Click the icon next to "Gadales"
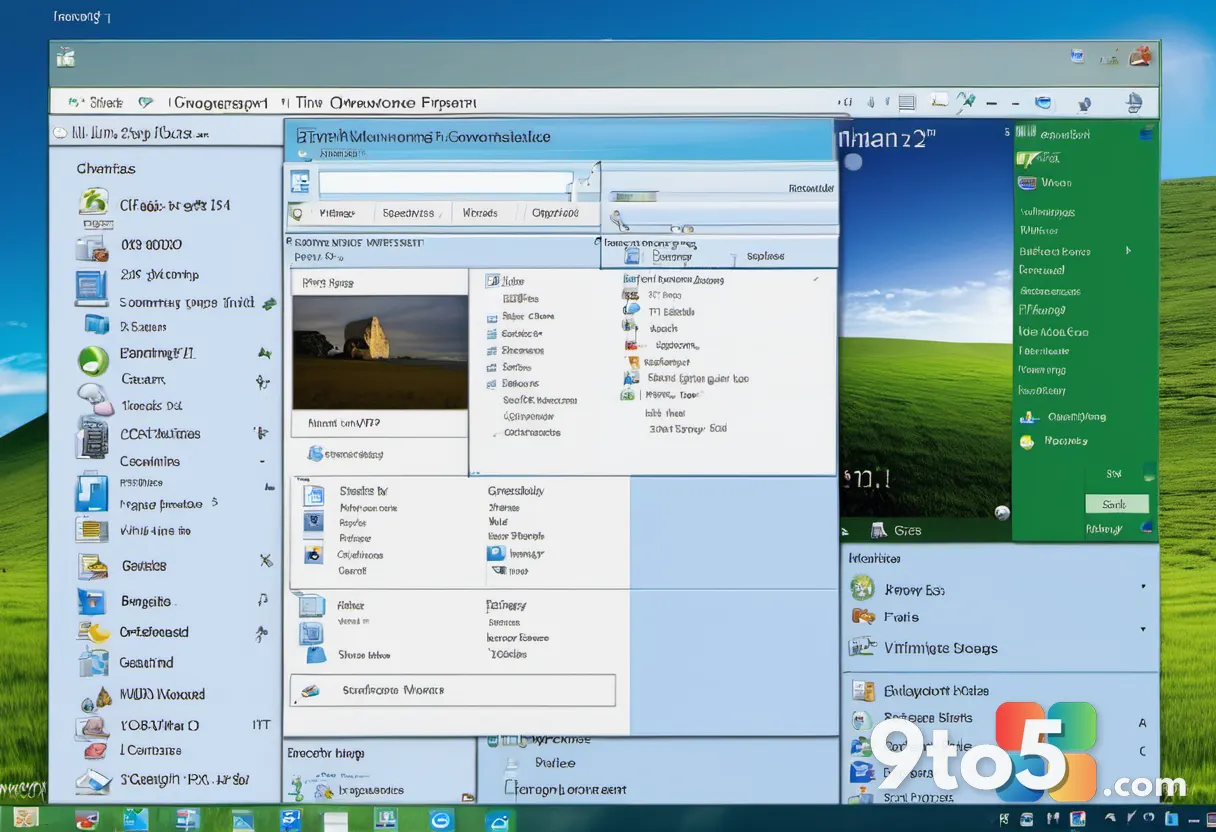 (x=92, y=565)
